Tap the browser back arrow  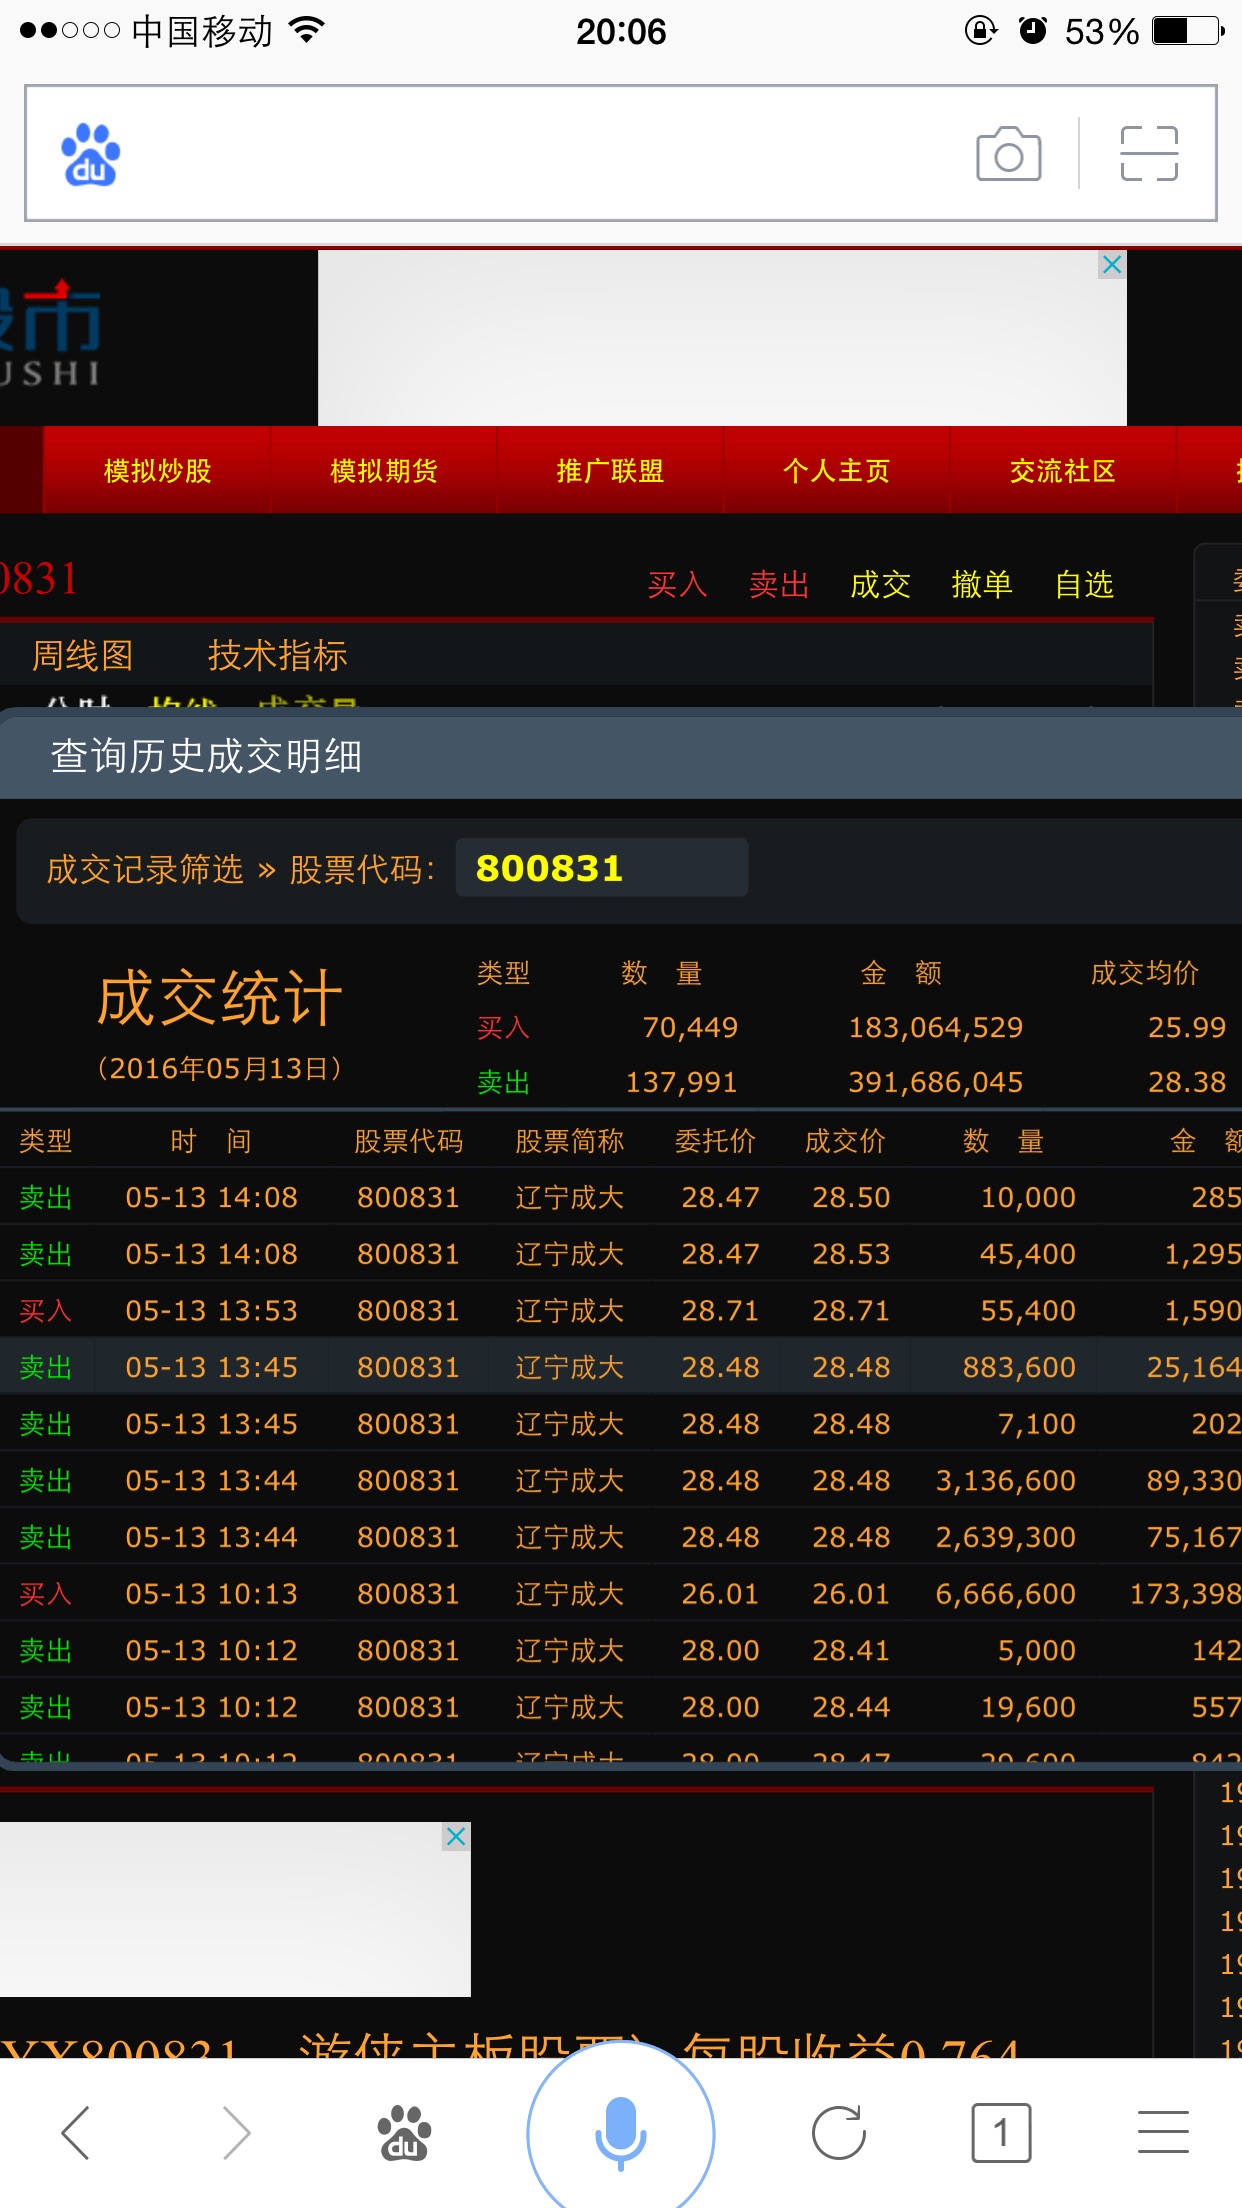pyautogui.click(x=76, y=2133)
